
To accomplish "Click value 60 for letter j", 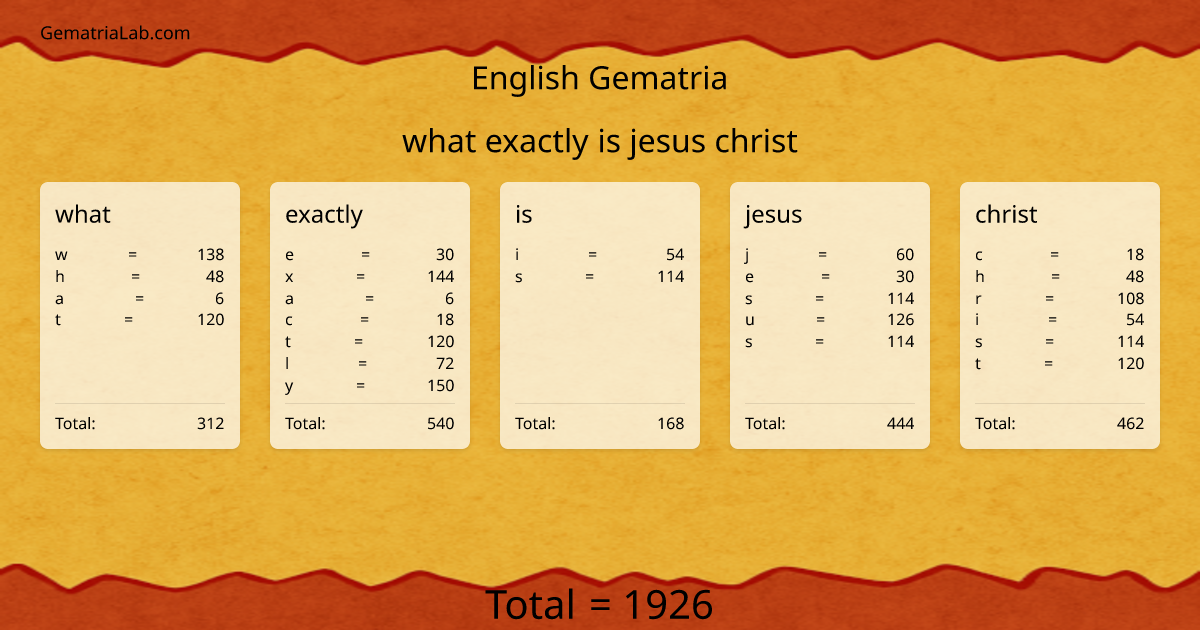I will 905,254.
